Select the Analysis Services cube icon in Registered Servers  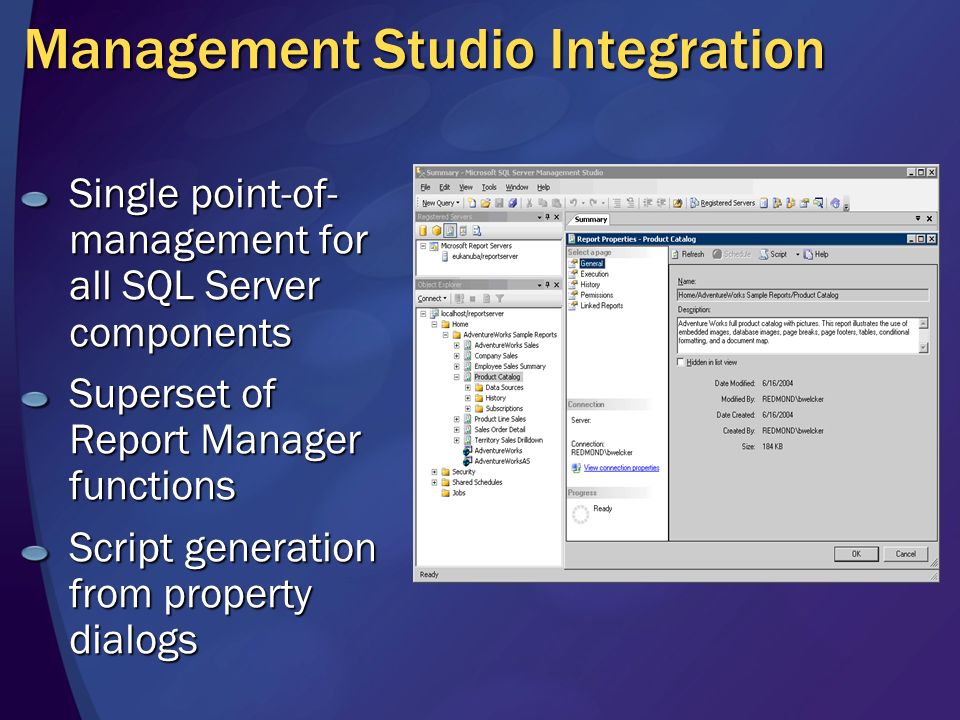tap(436, 231)
